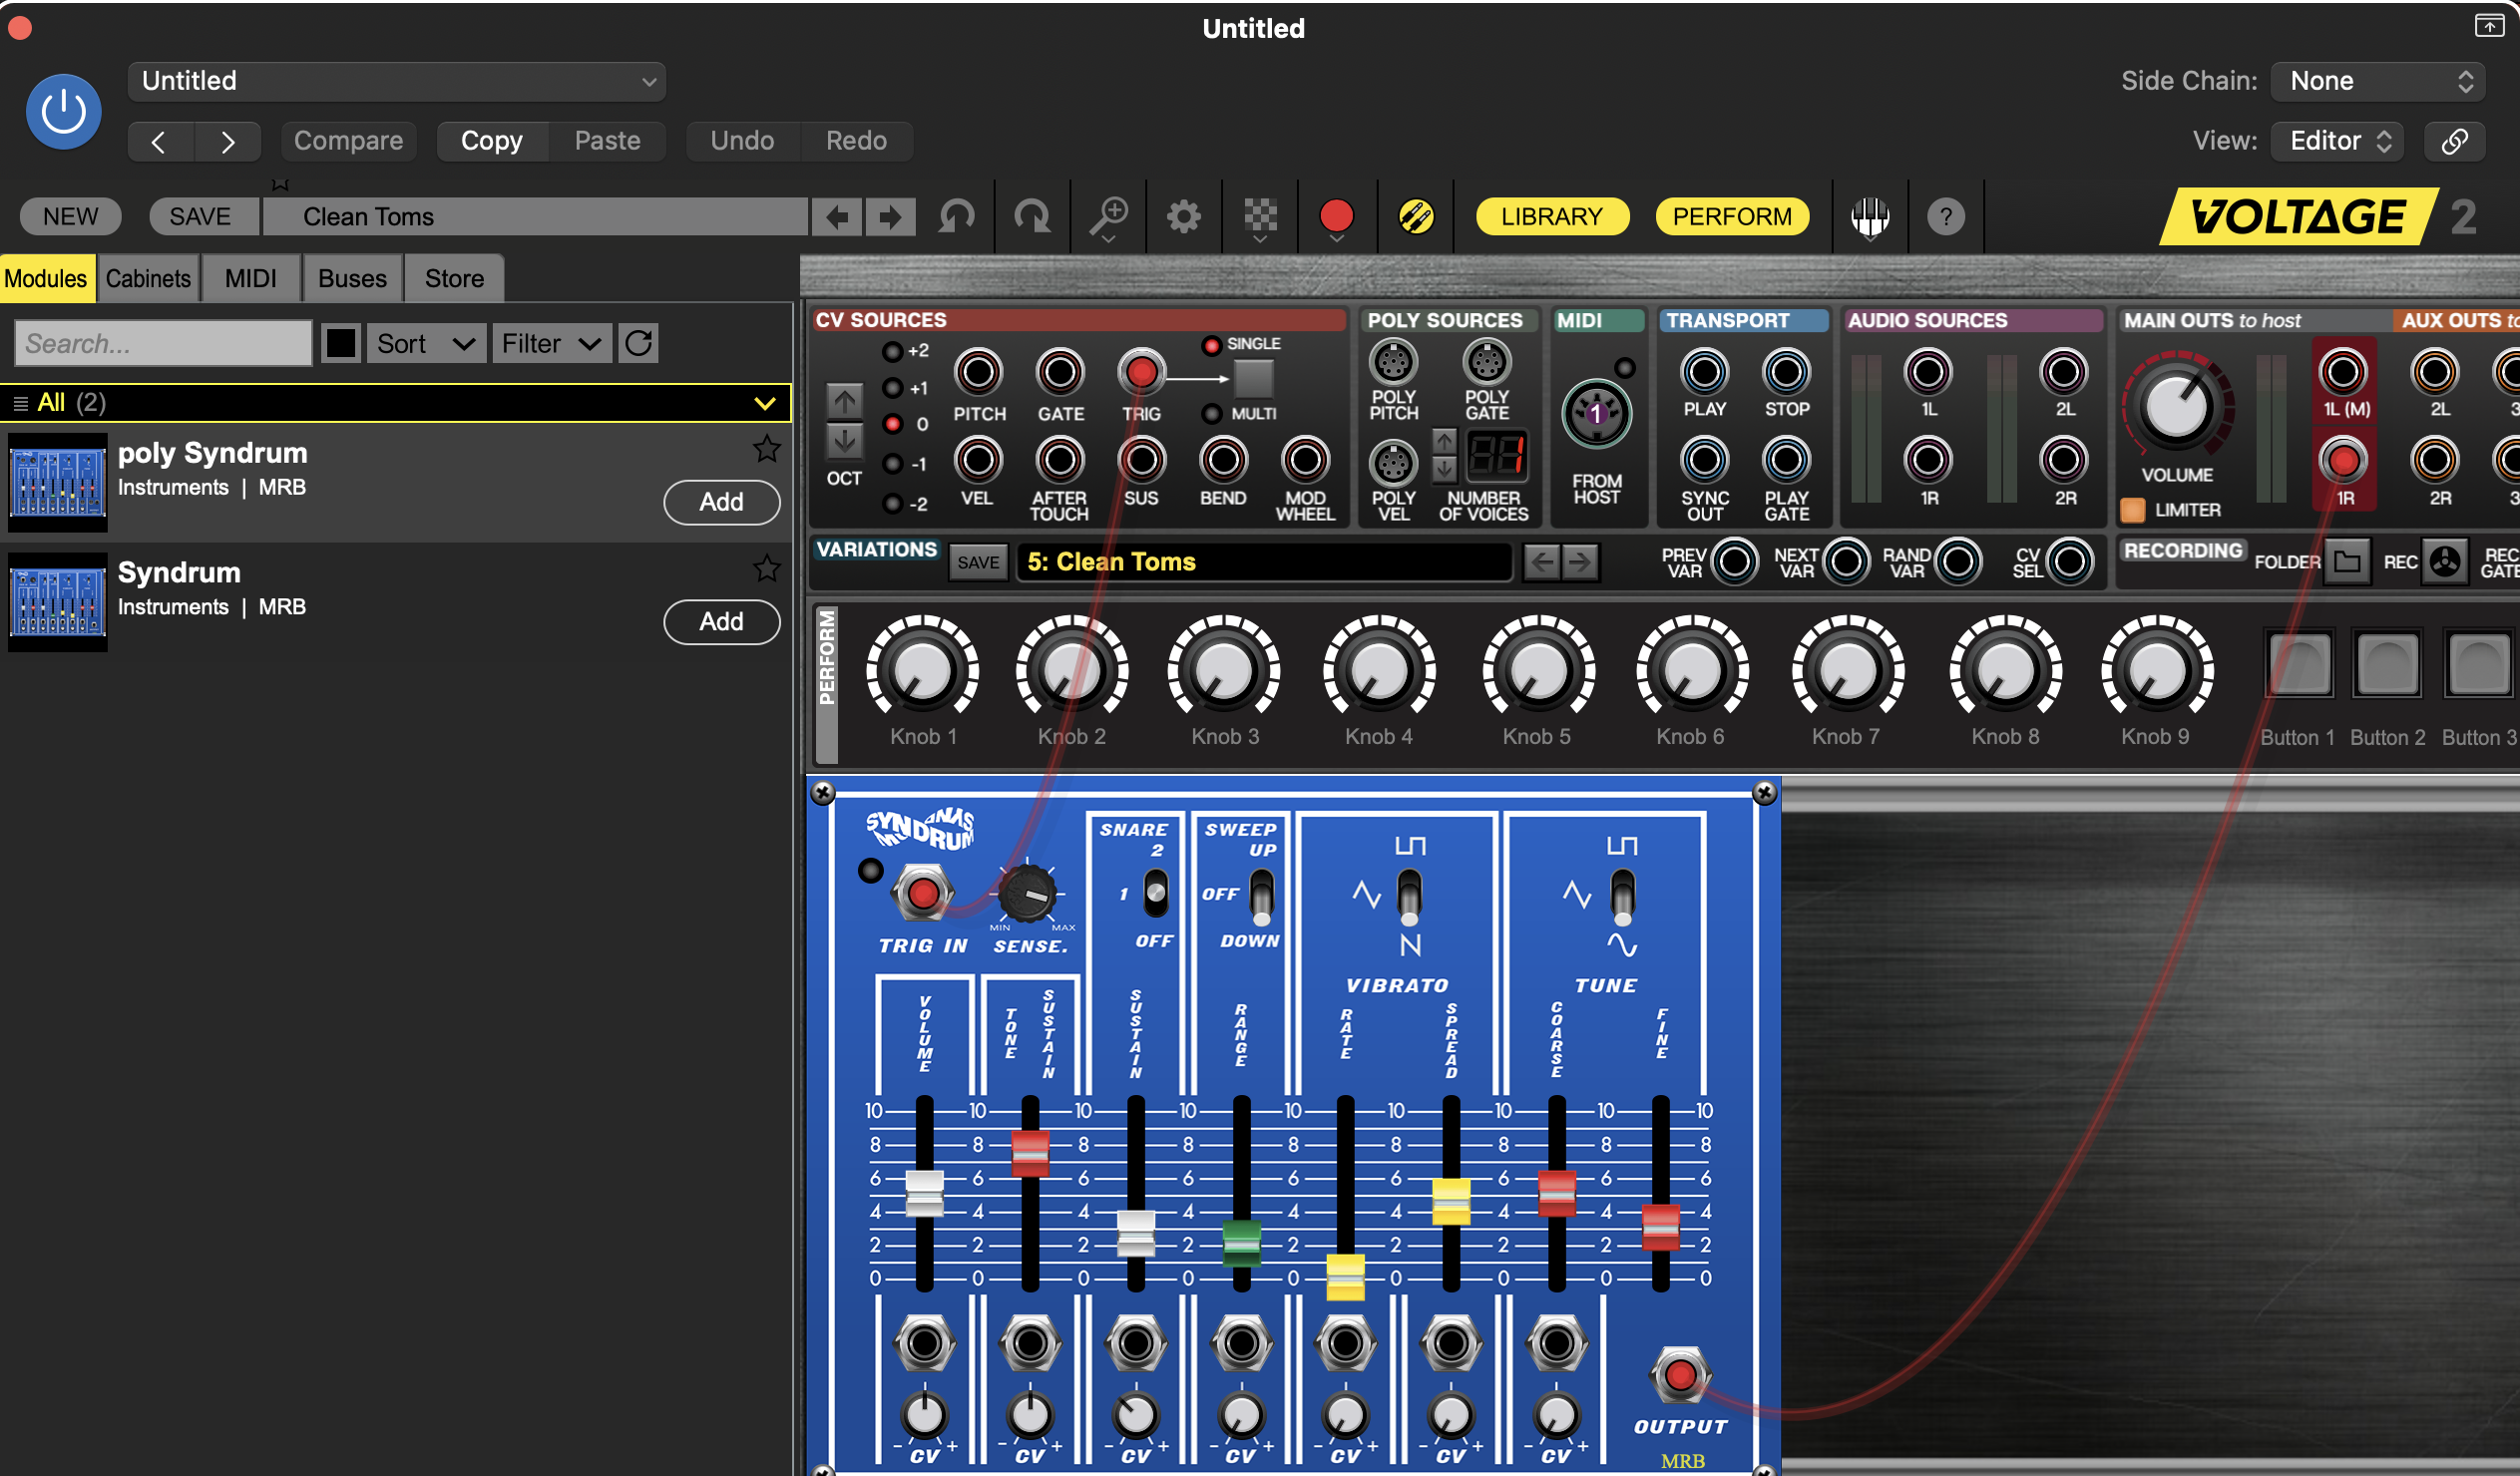Image resolution: width=2520 pixels, height=1476 pixels.
Task: Click the main VOLUME knob
Action: [2177, 408]
